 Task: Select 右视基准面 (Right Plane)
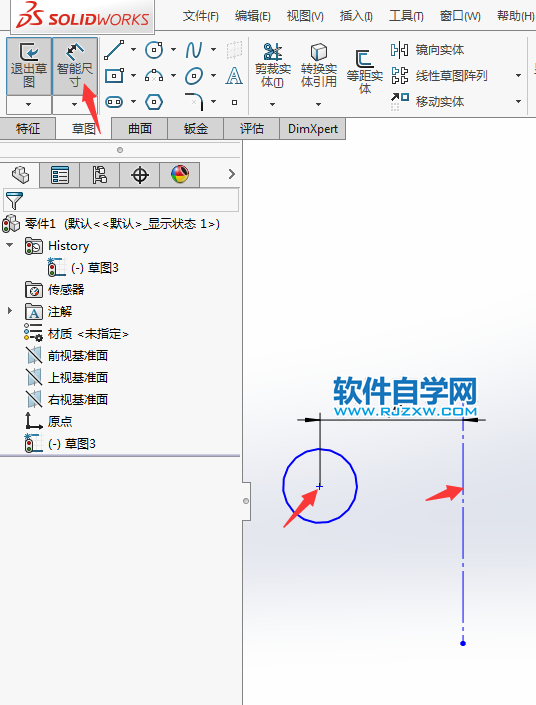(67, 399)
